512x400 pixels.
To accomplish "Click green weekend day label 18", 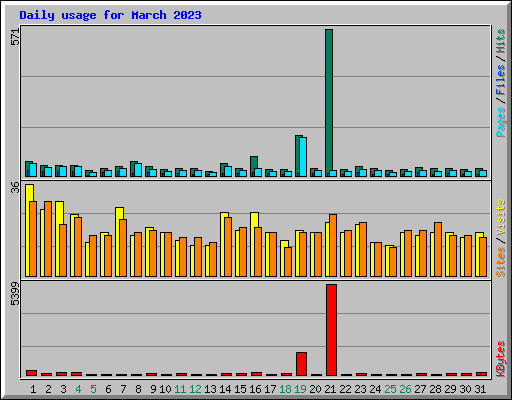I will pos(285,389).
